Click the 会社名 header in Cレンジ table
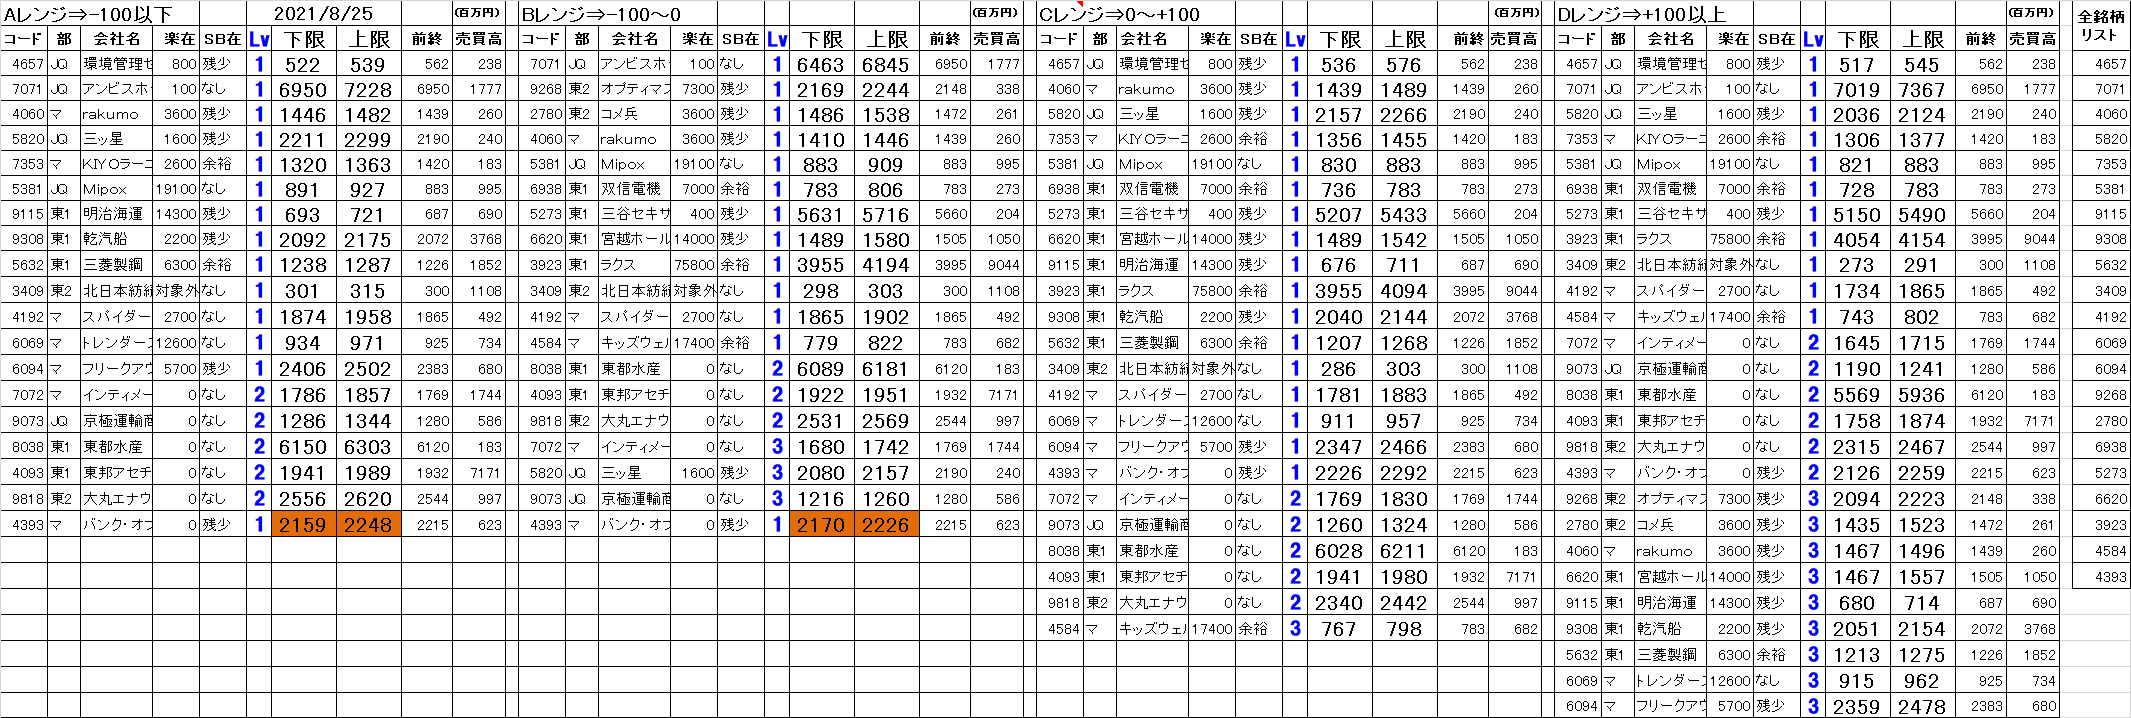This screenshot has height=718, width=2131. [x=1152, y=39]
